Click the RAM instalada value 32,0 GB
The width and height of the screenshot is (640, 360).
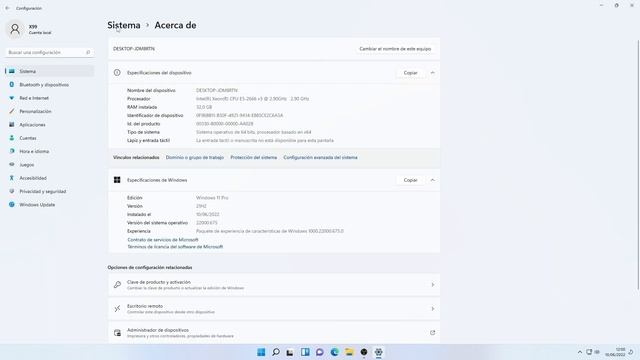[x=204, y=107]
